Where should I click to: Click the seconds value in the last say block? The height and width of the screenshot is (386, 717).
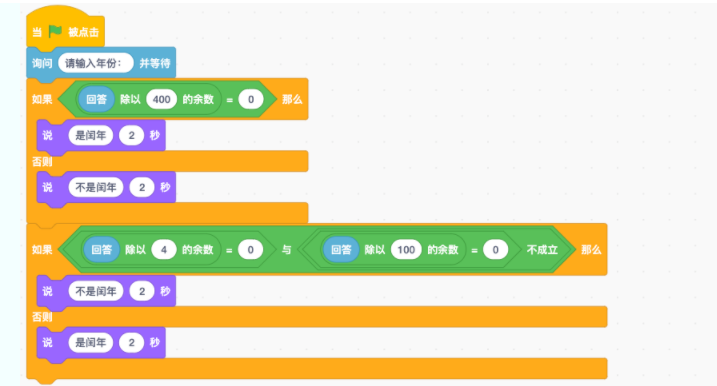tap(132, 343)
